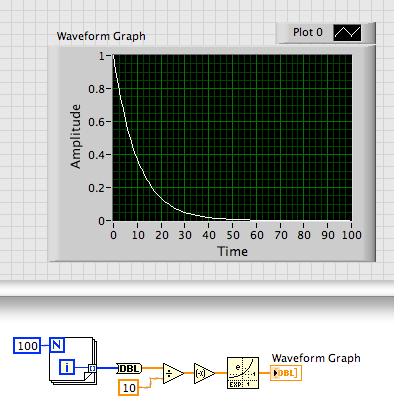Click the x-axis maximum value 100
This screenshot has height=401, width=394.
[352, 235]
